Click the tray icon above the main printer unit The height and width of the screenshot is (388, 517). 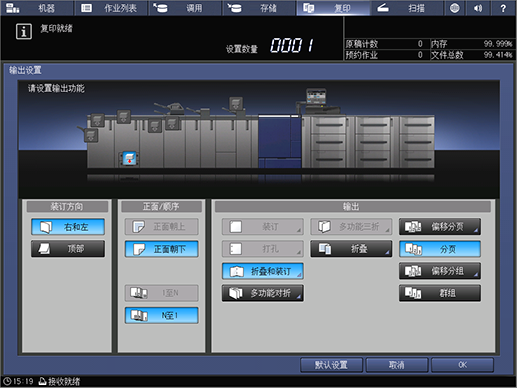coord(236,103)
